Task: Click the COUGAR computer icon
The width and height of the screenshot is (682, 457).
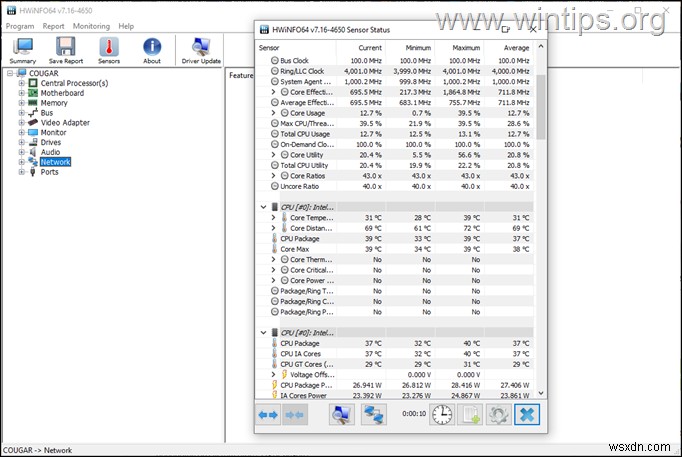Action: coord(22,73)
